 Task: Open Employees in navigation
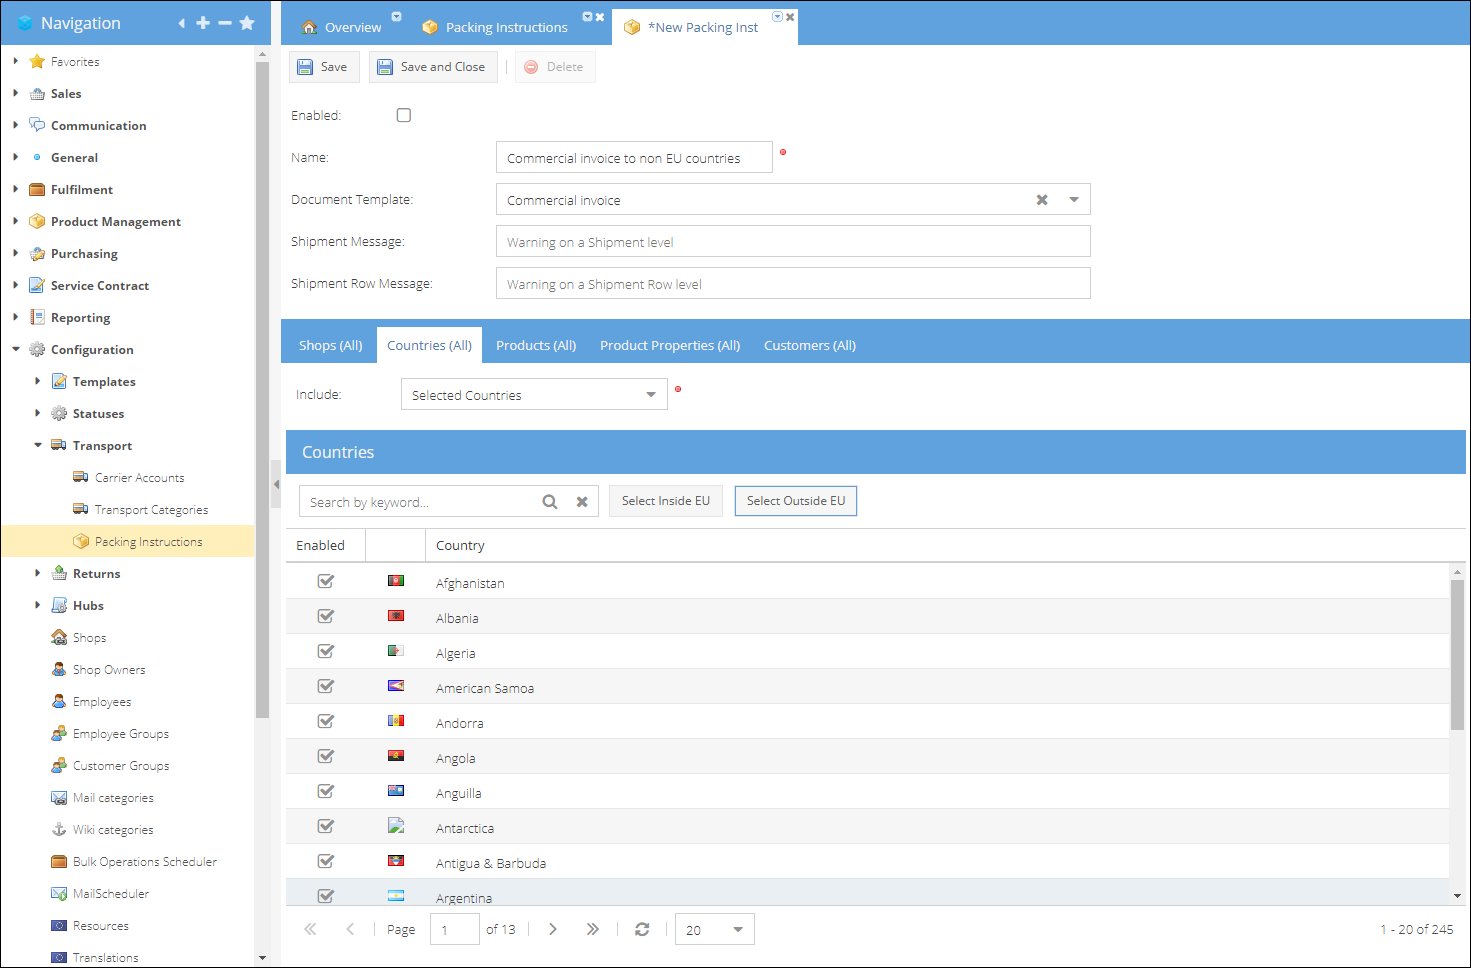click(x=91, y=702)
